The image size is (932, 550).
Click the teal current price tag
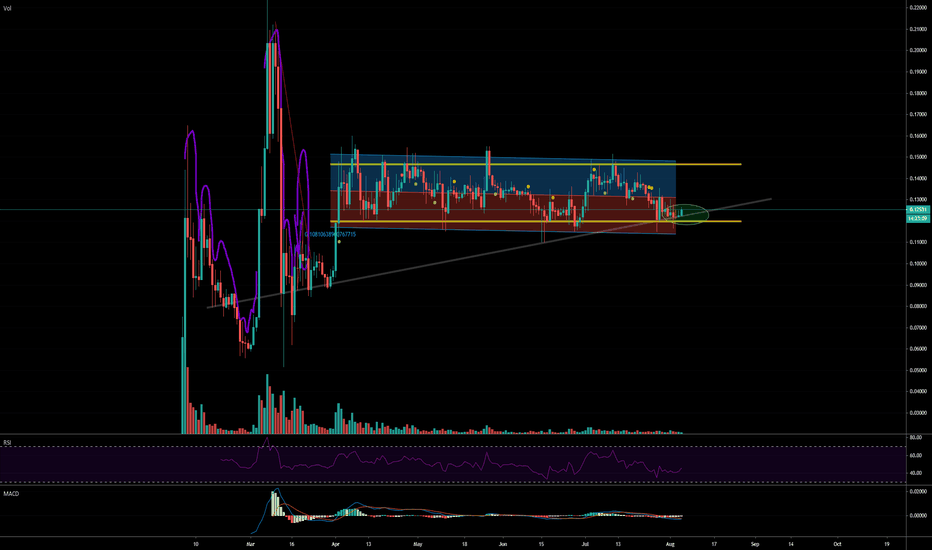918,209
